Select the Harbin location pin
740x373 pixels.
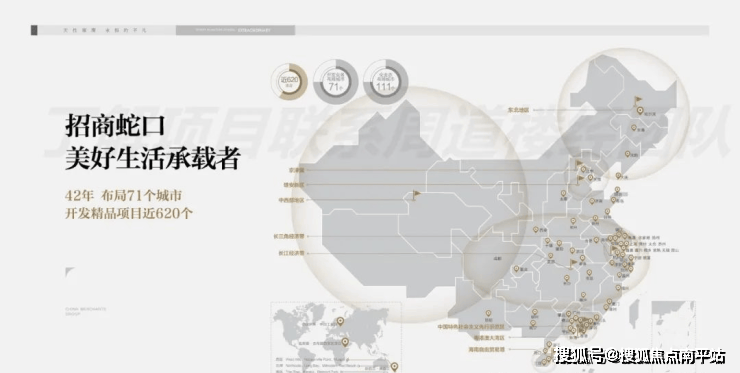click(x=640, y=110)
